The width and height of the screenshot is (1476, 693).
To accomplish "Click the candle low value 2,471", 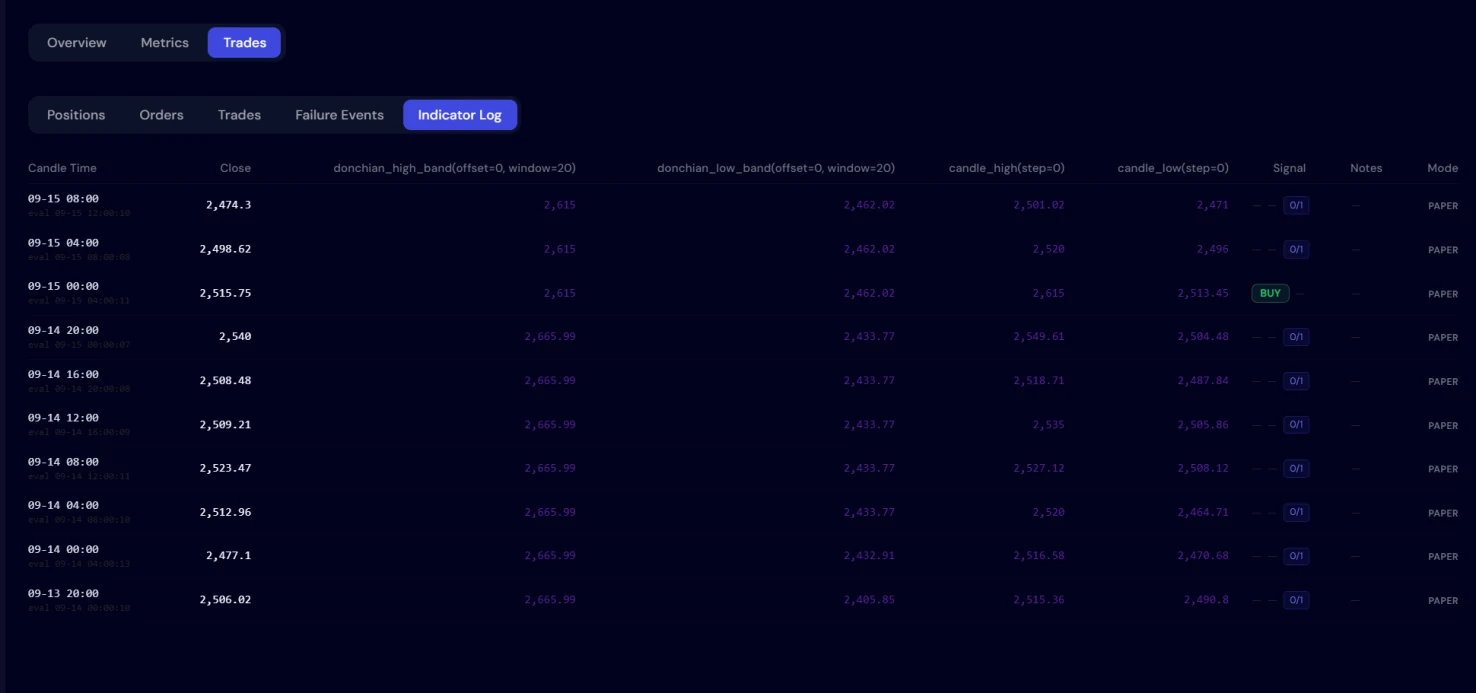I will click(x=1213, y=205).
